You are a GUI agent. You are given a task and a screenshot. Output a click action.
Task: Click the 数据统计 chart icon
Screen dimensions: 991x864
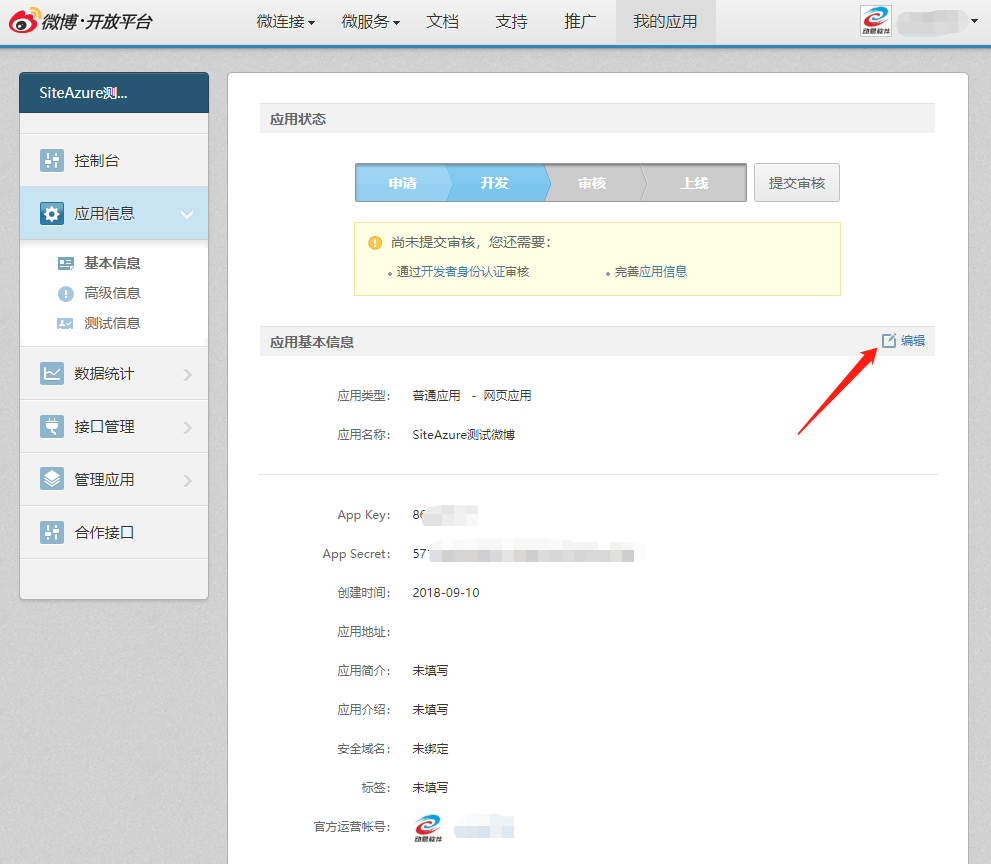coord(51,373)
